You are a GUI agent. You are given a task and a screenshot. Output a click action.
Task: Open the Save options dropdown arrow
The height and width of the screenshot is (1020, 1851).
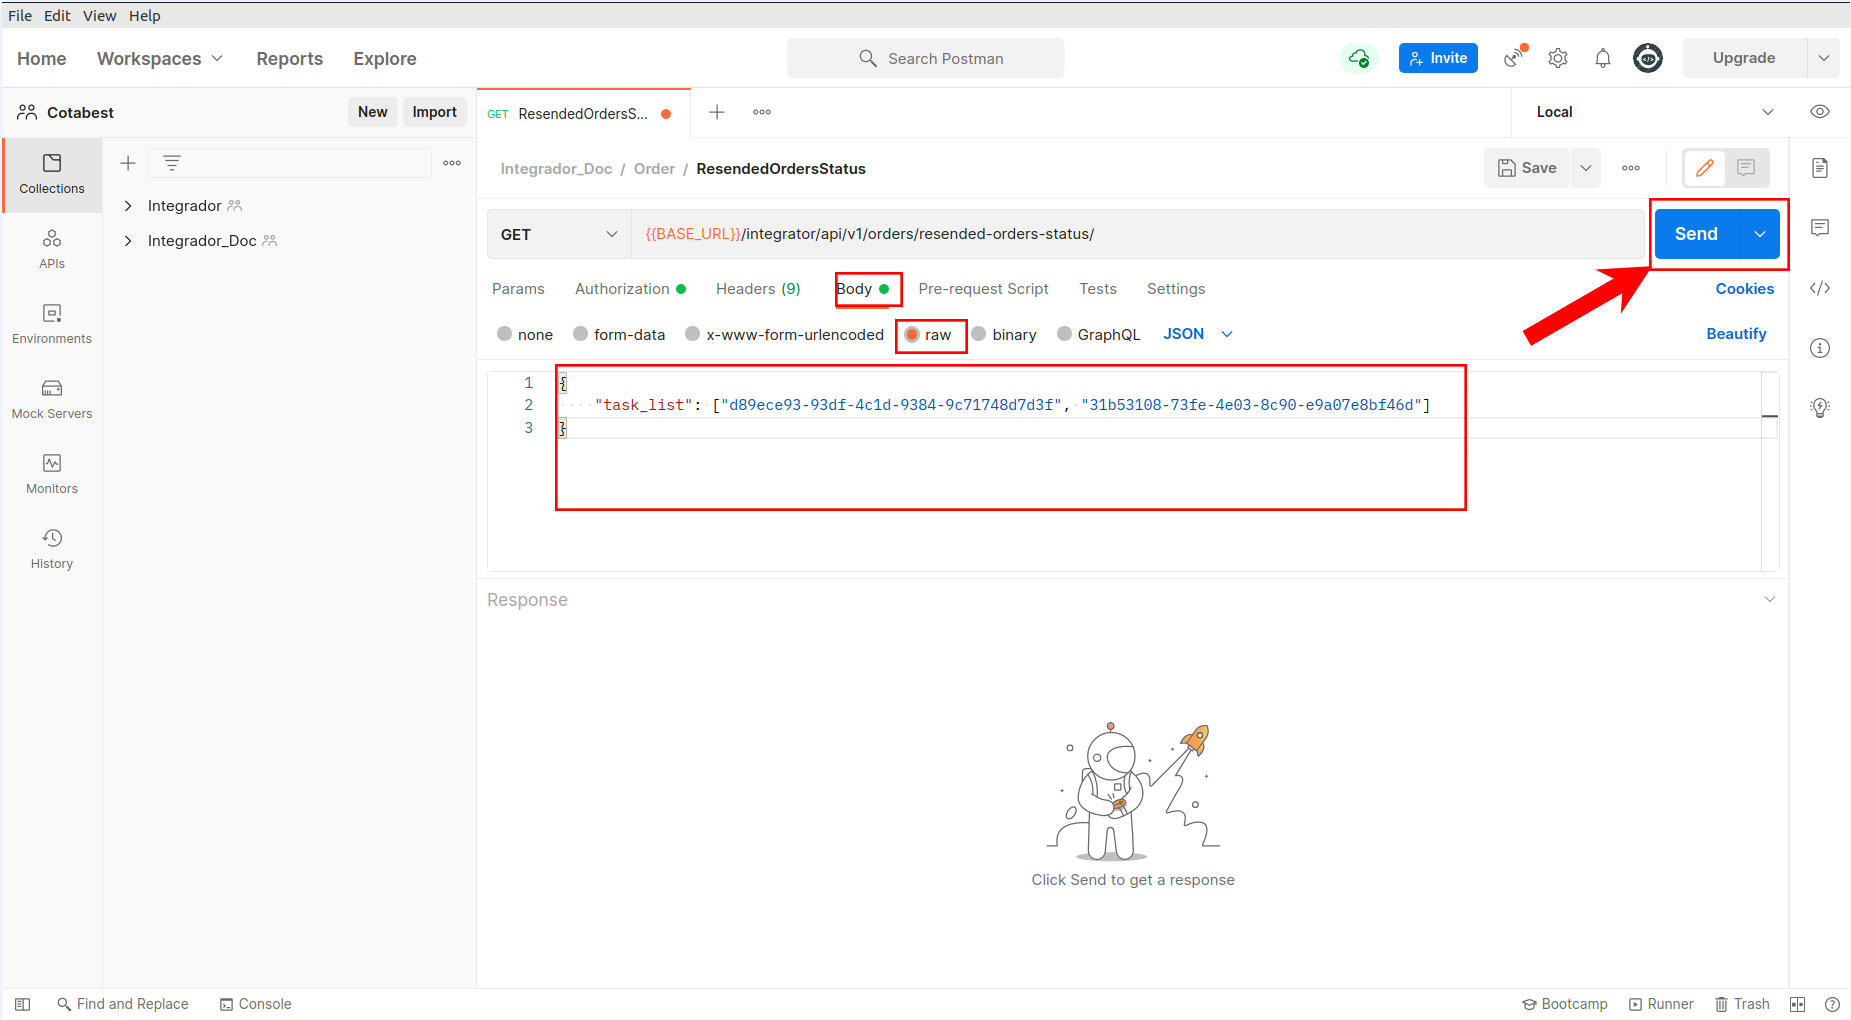pyautogui.click(x=1586, y=168)
